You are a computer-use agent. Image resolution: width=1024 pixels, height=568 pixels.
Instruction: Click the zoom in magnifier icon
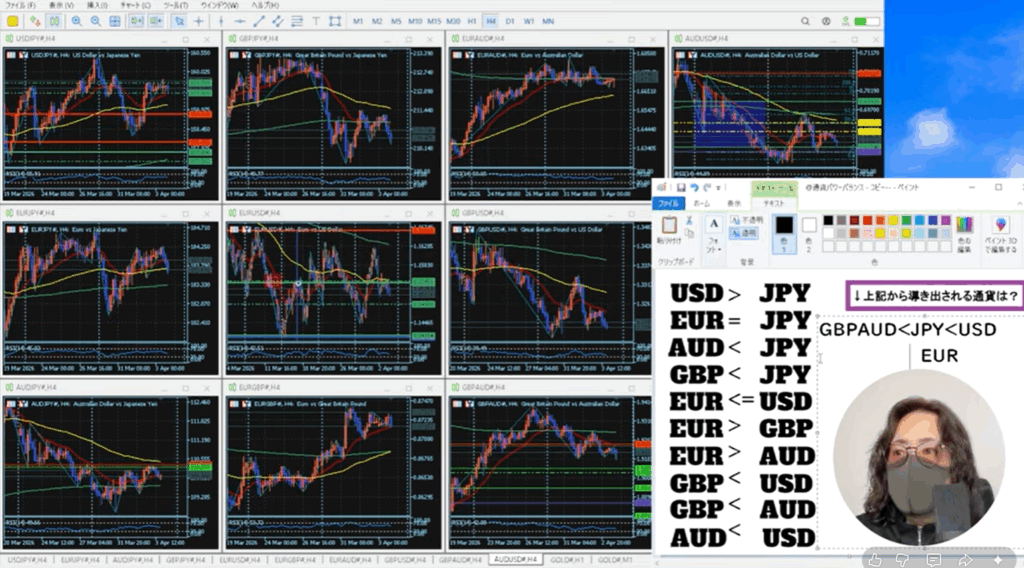[x=79, y=20]
